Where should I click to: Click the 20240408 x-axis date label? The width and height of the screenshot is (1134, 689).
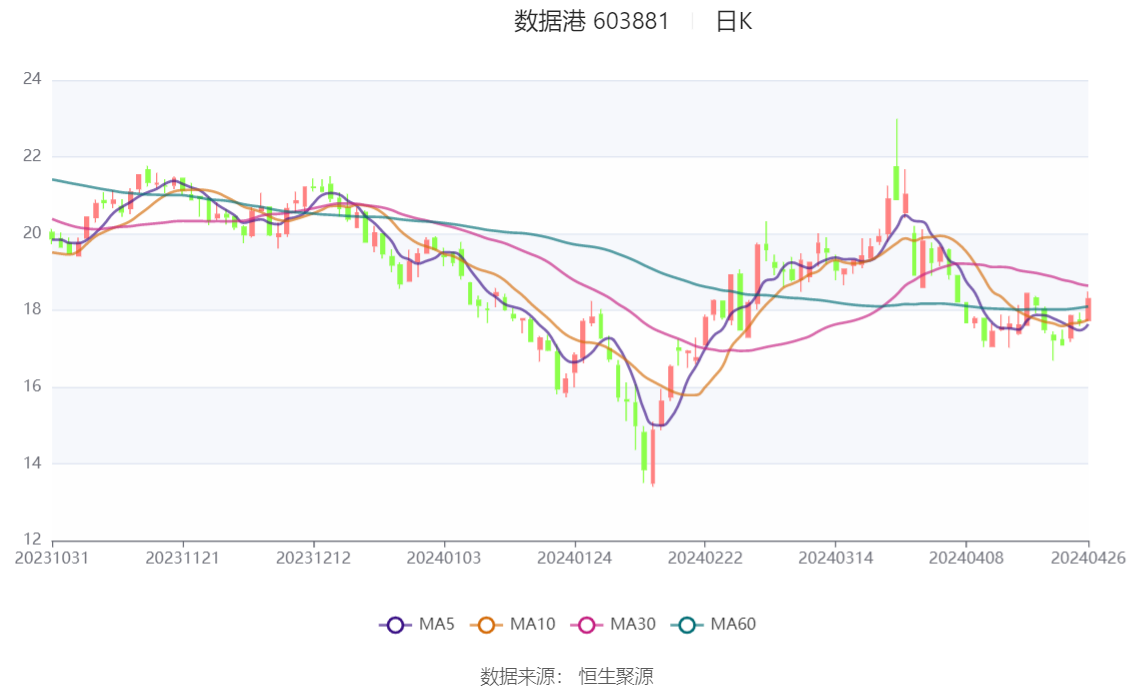point(966,558)
